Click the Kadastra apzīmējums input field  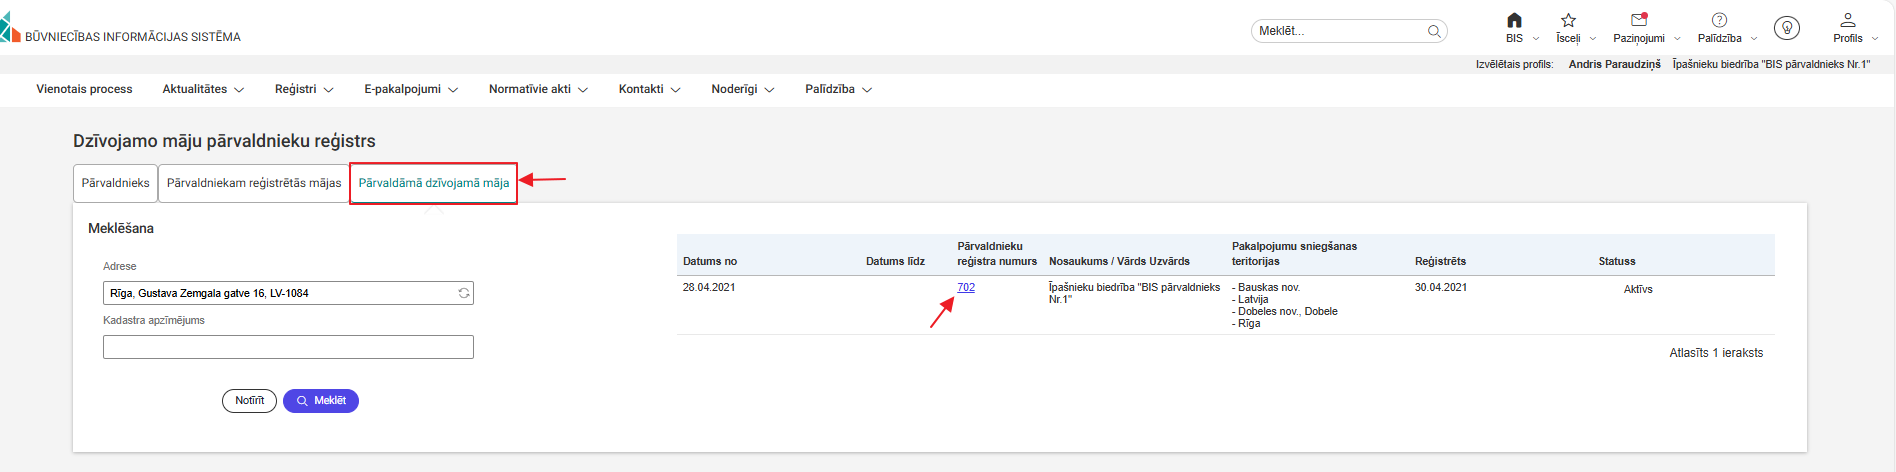pos(288,347)
